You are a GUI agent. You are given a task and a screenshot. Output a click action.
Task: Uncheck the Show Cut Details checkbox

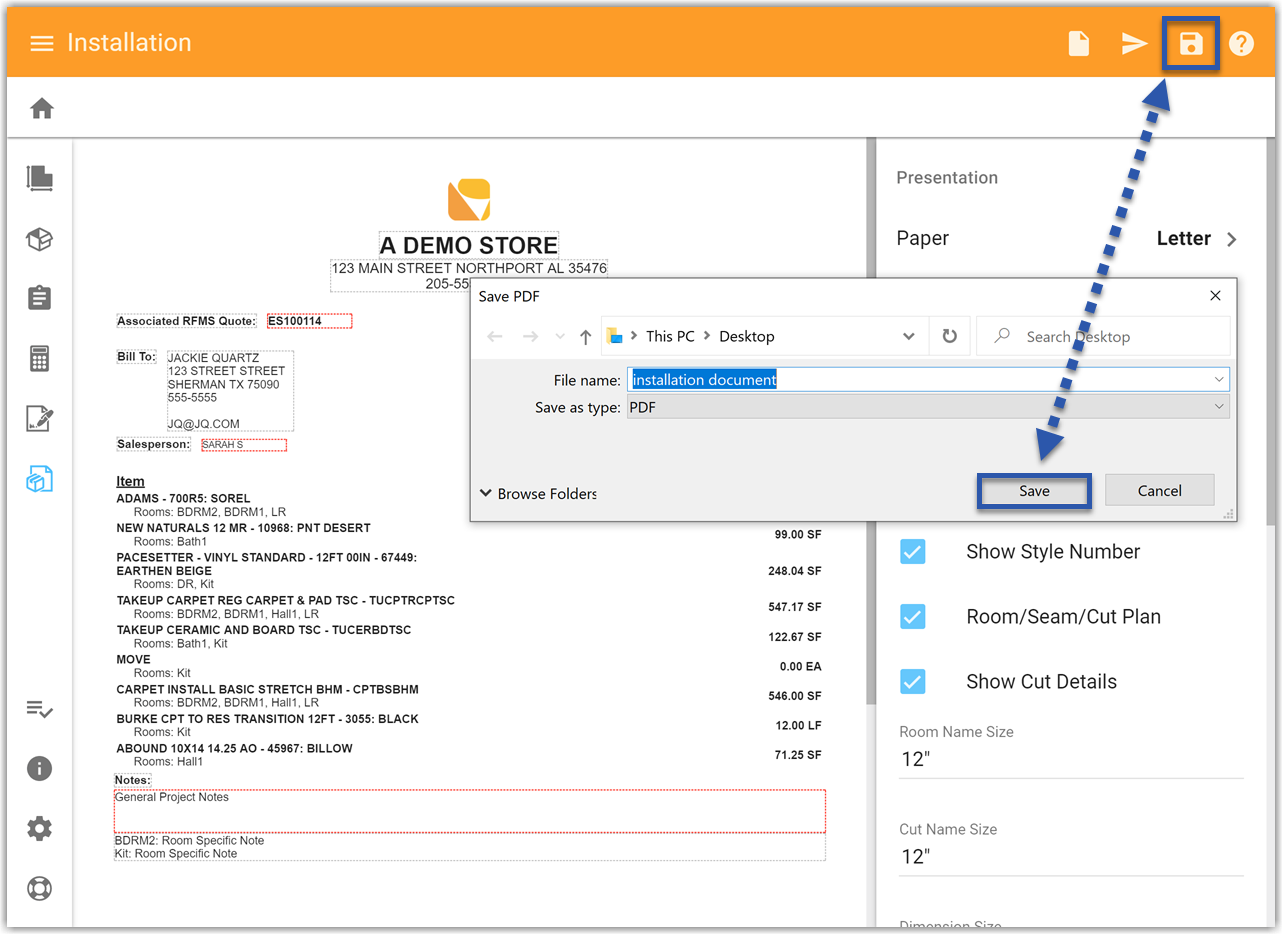[912, 682]
